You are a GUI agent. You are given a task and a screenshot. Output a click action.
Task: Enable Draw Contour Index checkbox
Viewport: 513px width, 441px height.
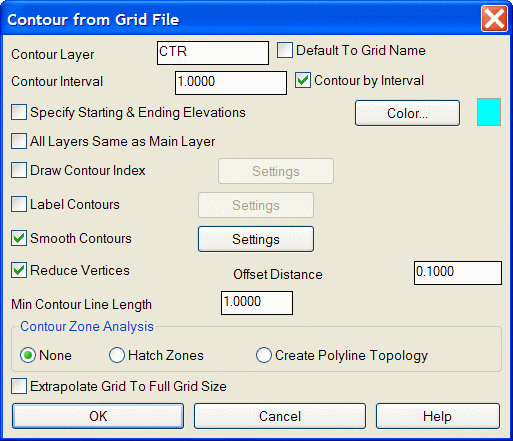pos(19,170)
